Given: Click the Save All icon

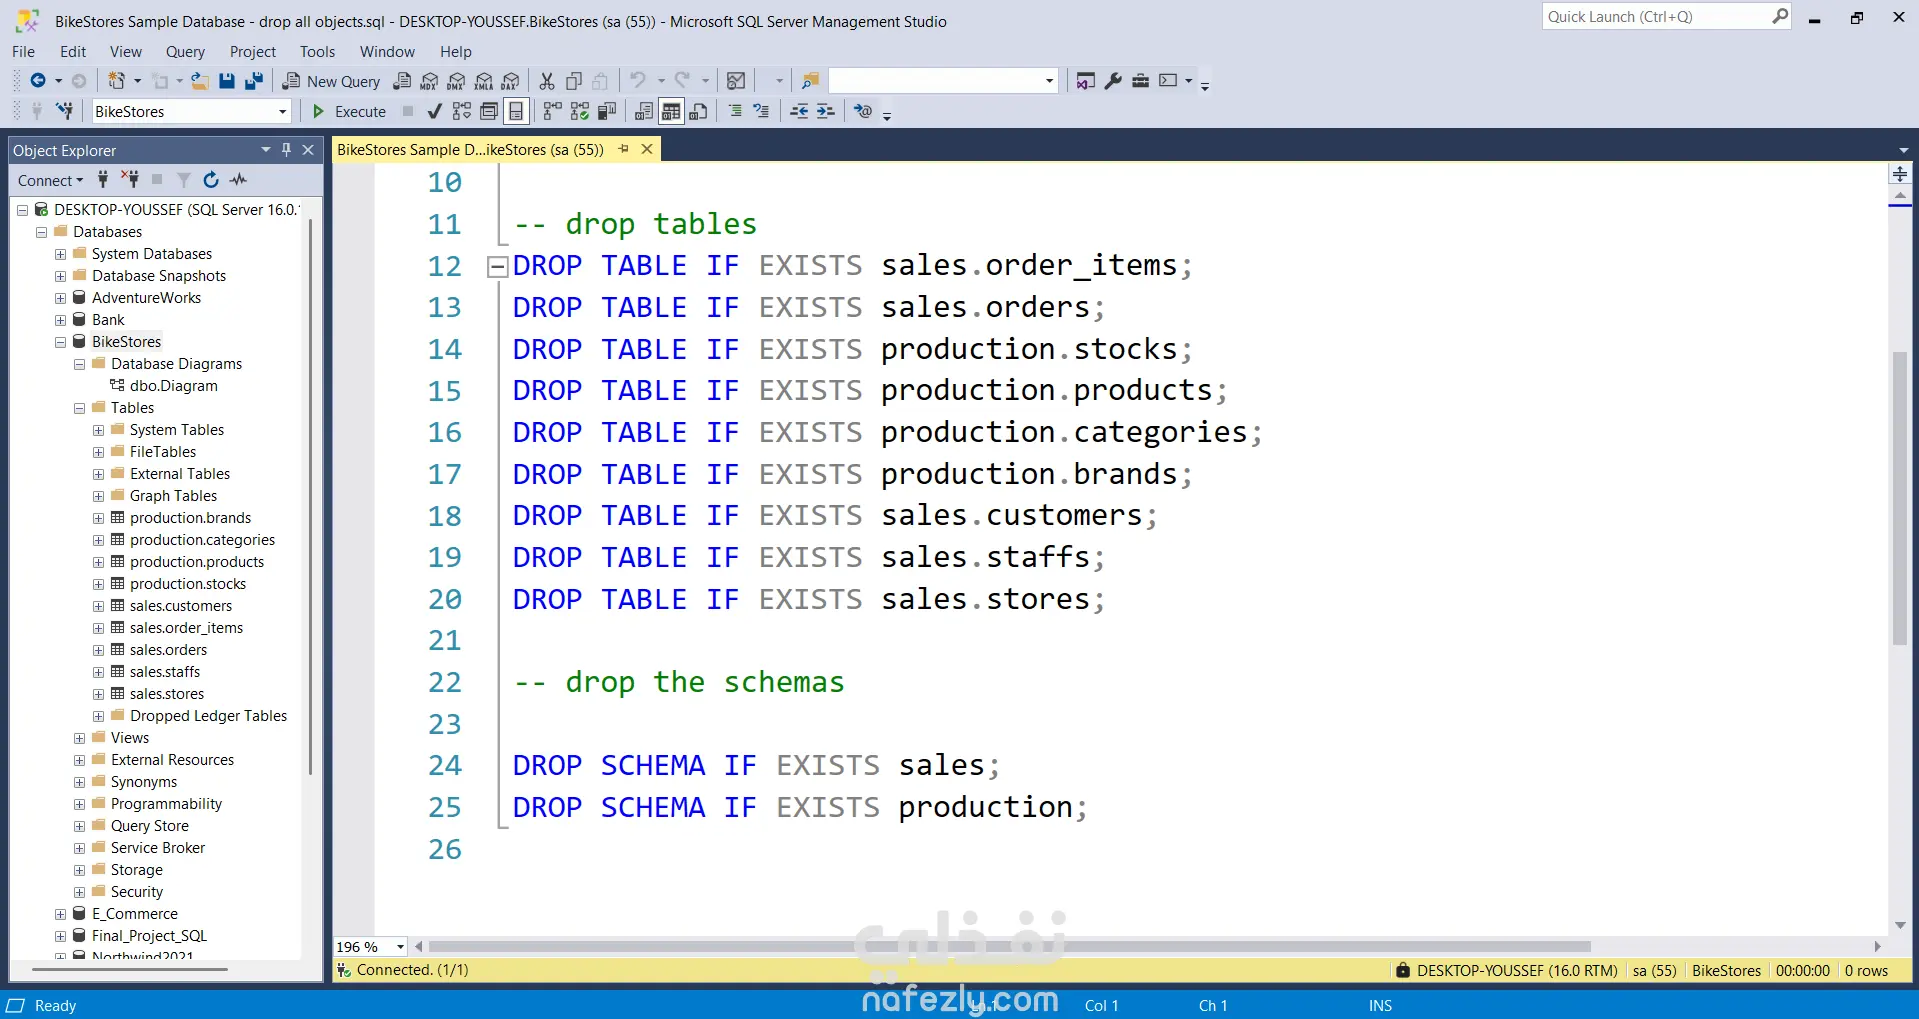Looking at the screenshot, I should (x=254, y=81).
